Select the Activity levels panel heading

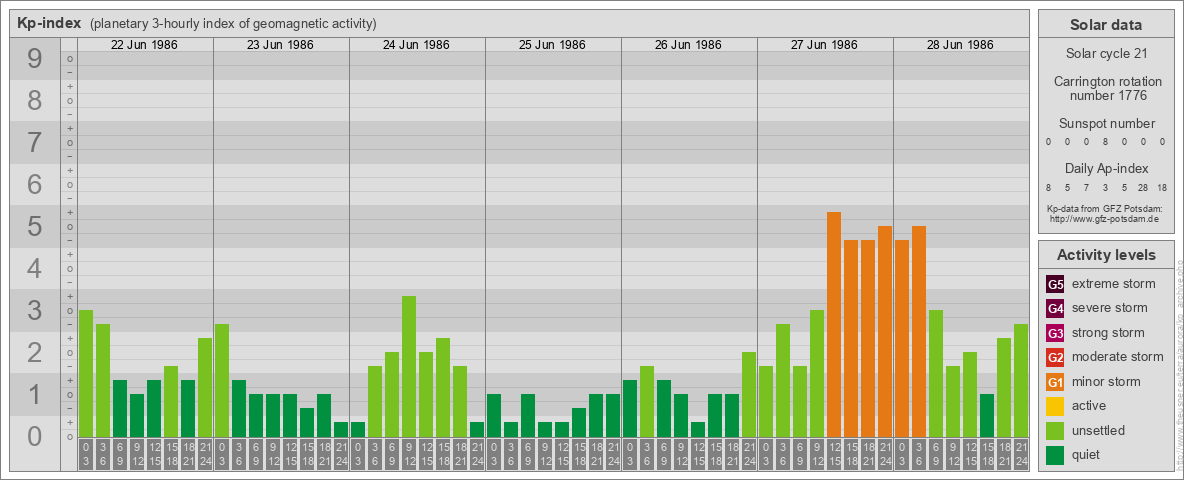pos(1106,255)
